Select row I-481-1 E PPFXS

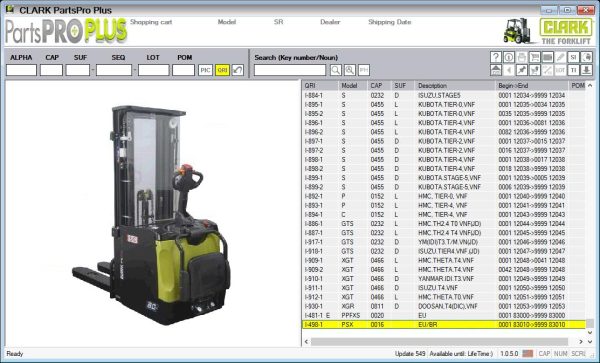[x=444, y=316]
